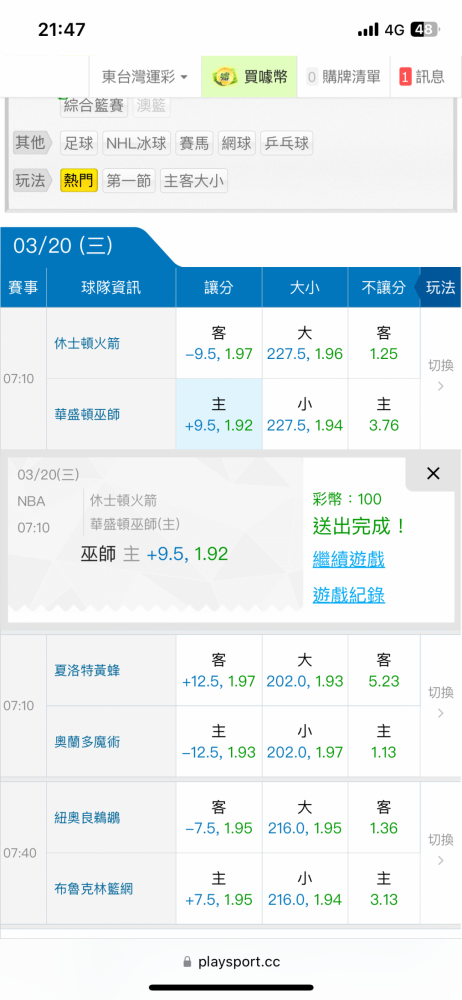Expand 切換 chevron for Rockets vs Wizards
The height and width of the screenshot is (1000, 462).
click(x=440, y=386)
